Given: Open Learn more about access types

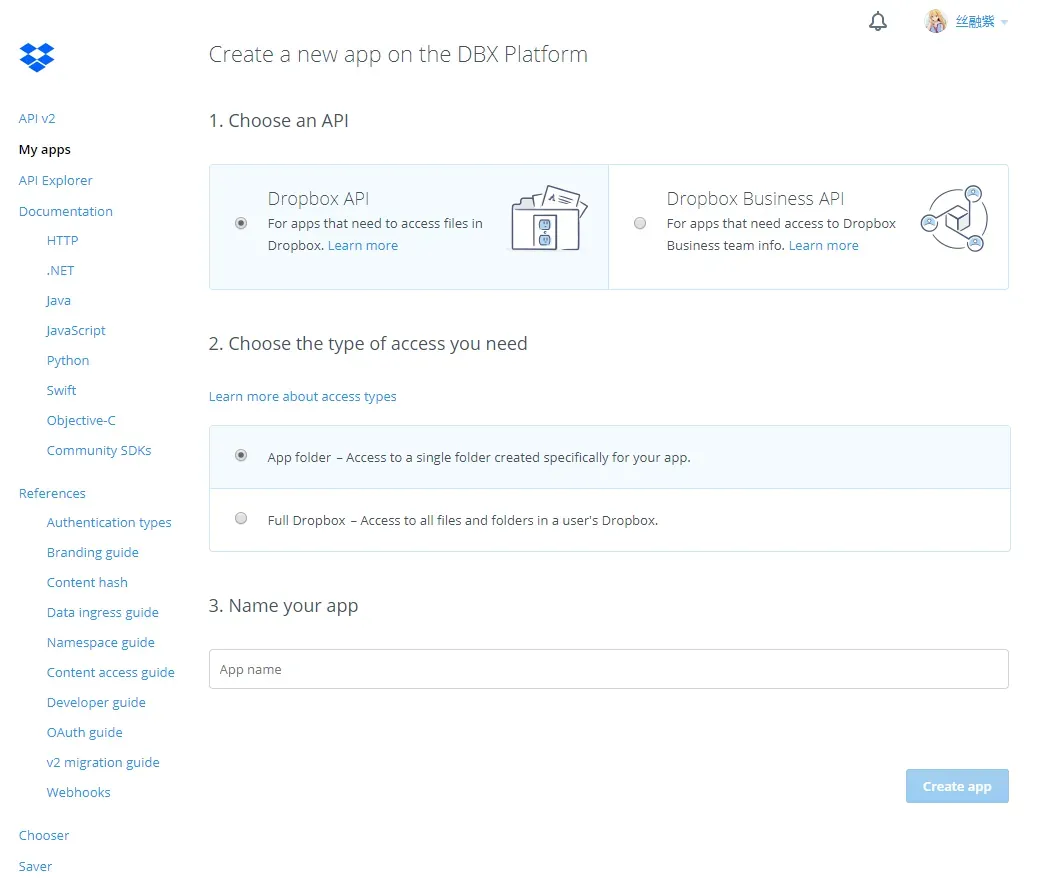Looking at the screenshot, I should coord(302,396).
